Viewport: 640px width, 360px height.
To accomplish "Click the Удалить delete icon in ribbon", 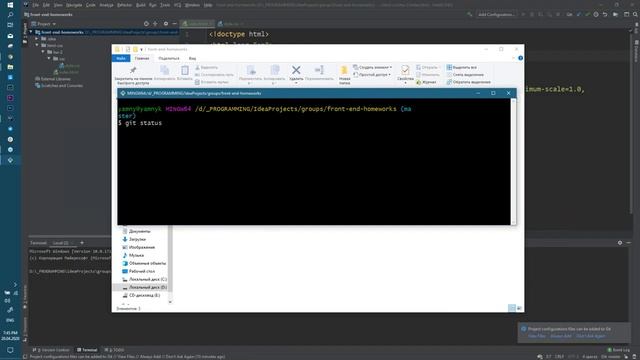I will tap(296, 70).
